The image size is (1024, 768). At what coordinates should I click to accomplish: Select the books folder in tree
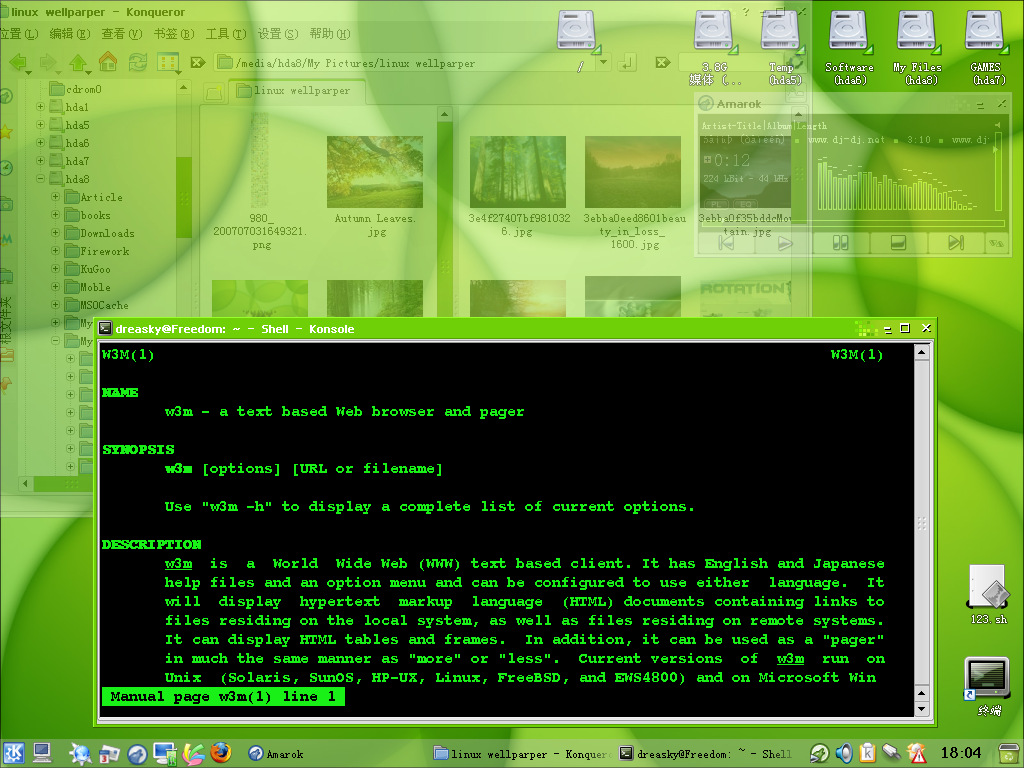pyautogui.click(x=88, y=215)
